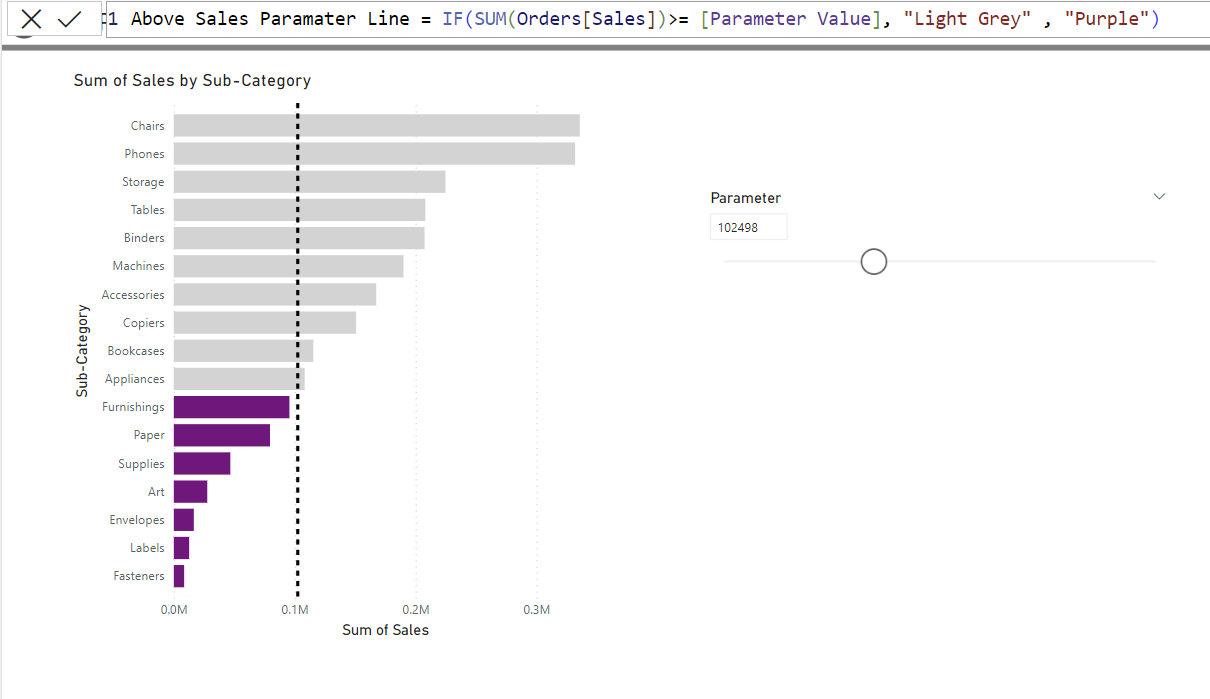
Task: Select the Chairs bar in the chart
Action: pyautogui.click(x=376, y=126)
